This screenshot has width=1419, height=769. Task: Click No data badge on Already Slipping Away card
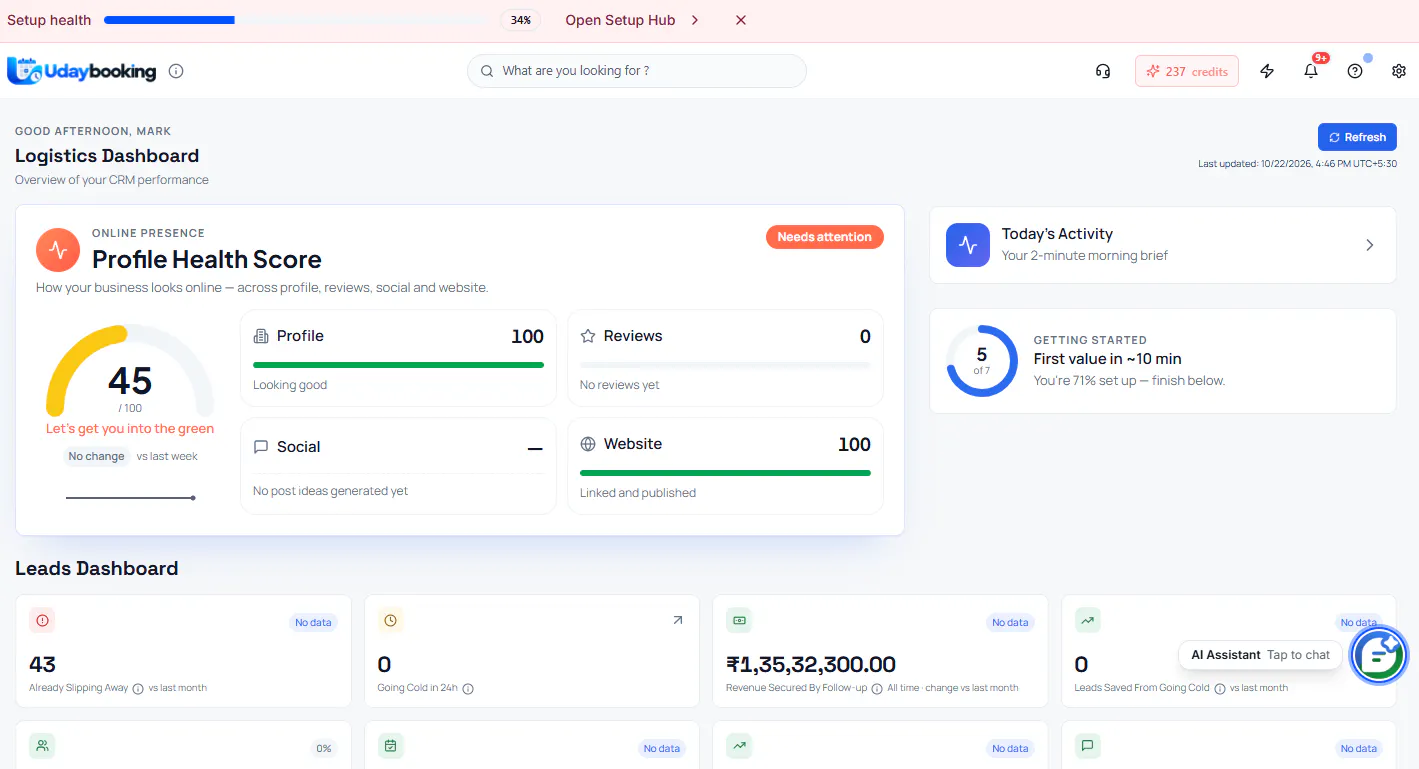click(313, 622)
